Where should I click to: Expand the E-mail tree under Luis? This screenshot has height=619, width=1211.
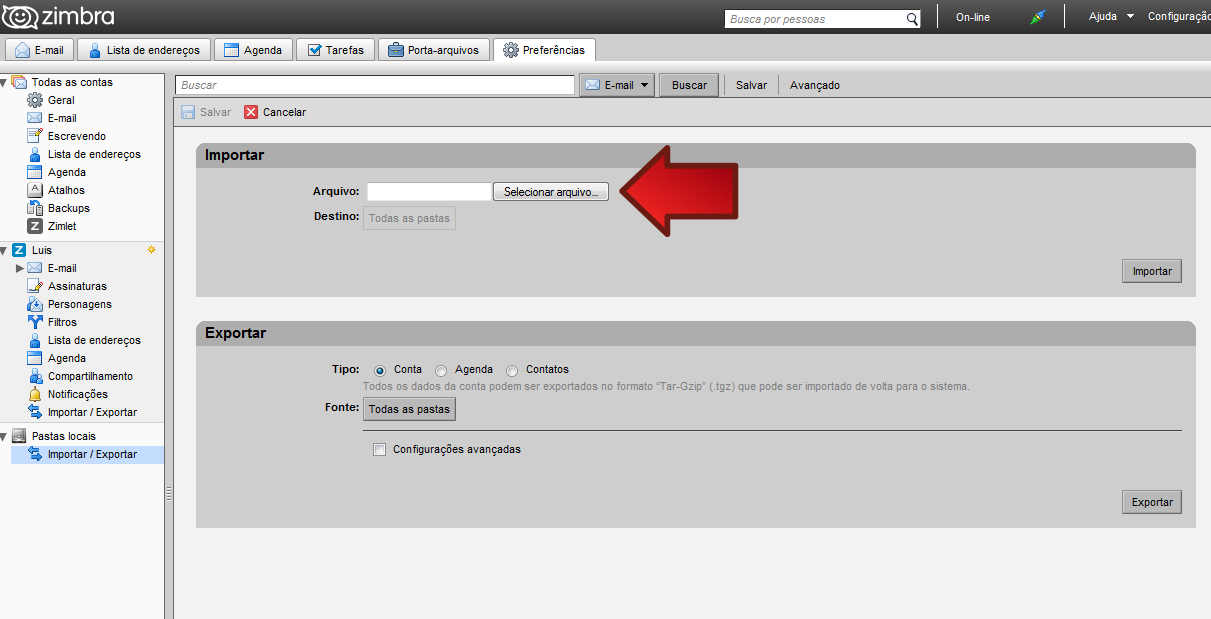pos(20,268)
